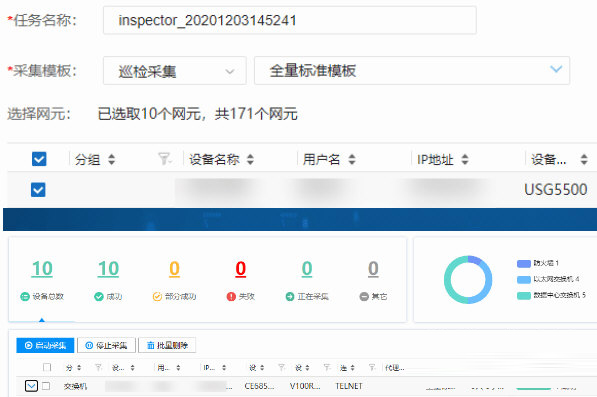Open the filter beside the 连 column

tap(372, 367)
